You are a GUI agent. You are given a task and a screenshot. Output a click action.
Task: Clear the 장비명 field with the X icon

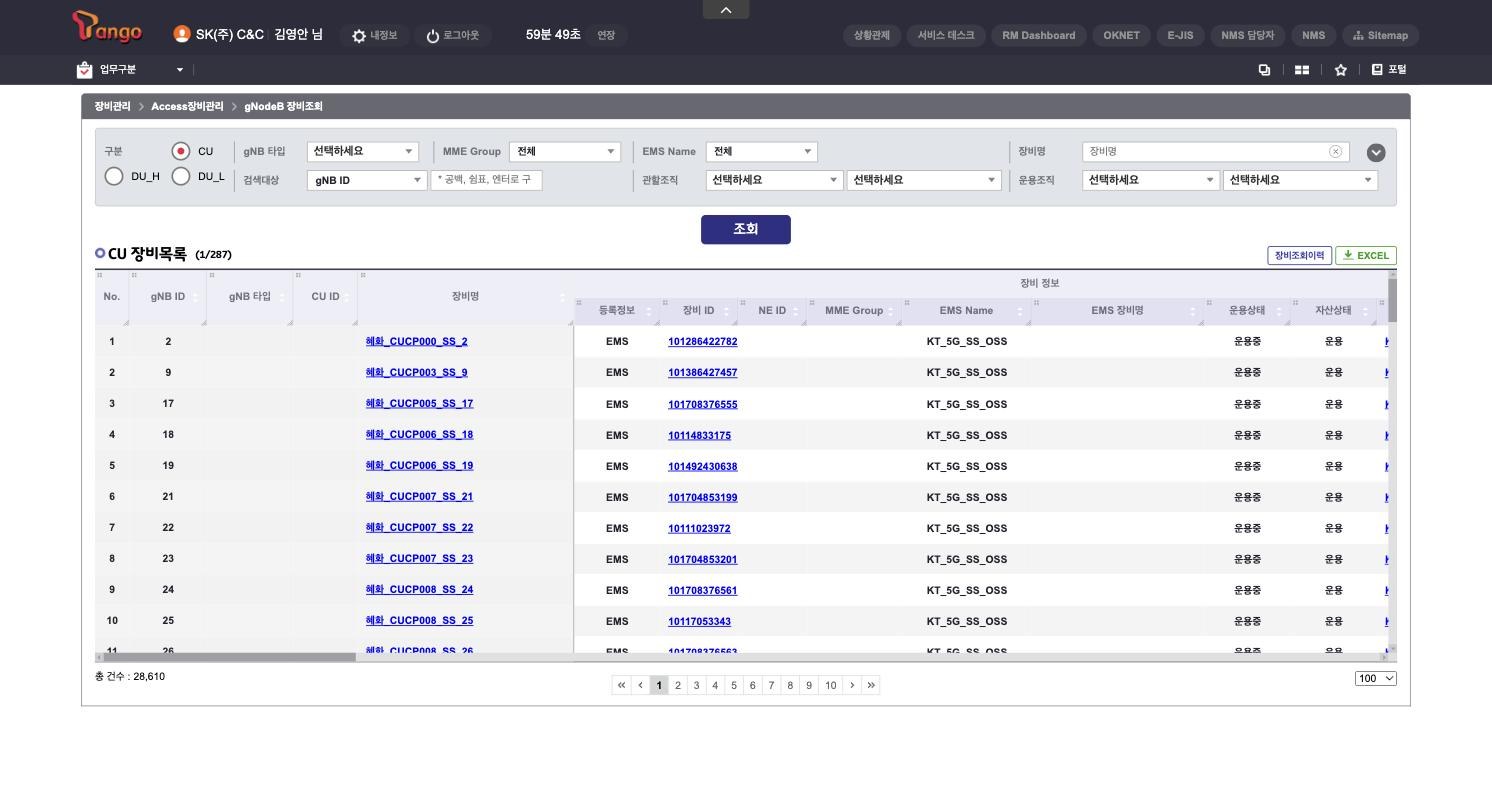[x=1335, y=151]
